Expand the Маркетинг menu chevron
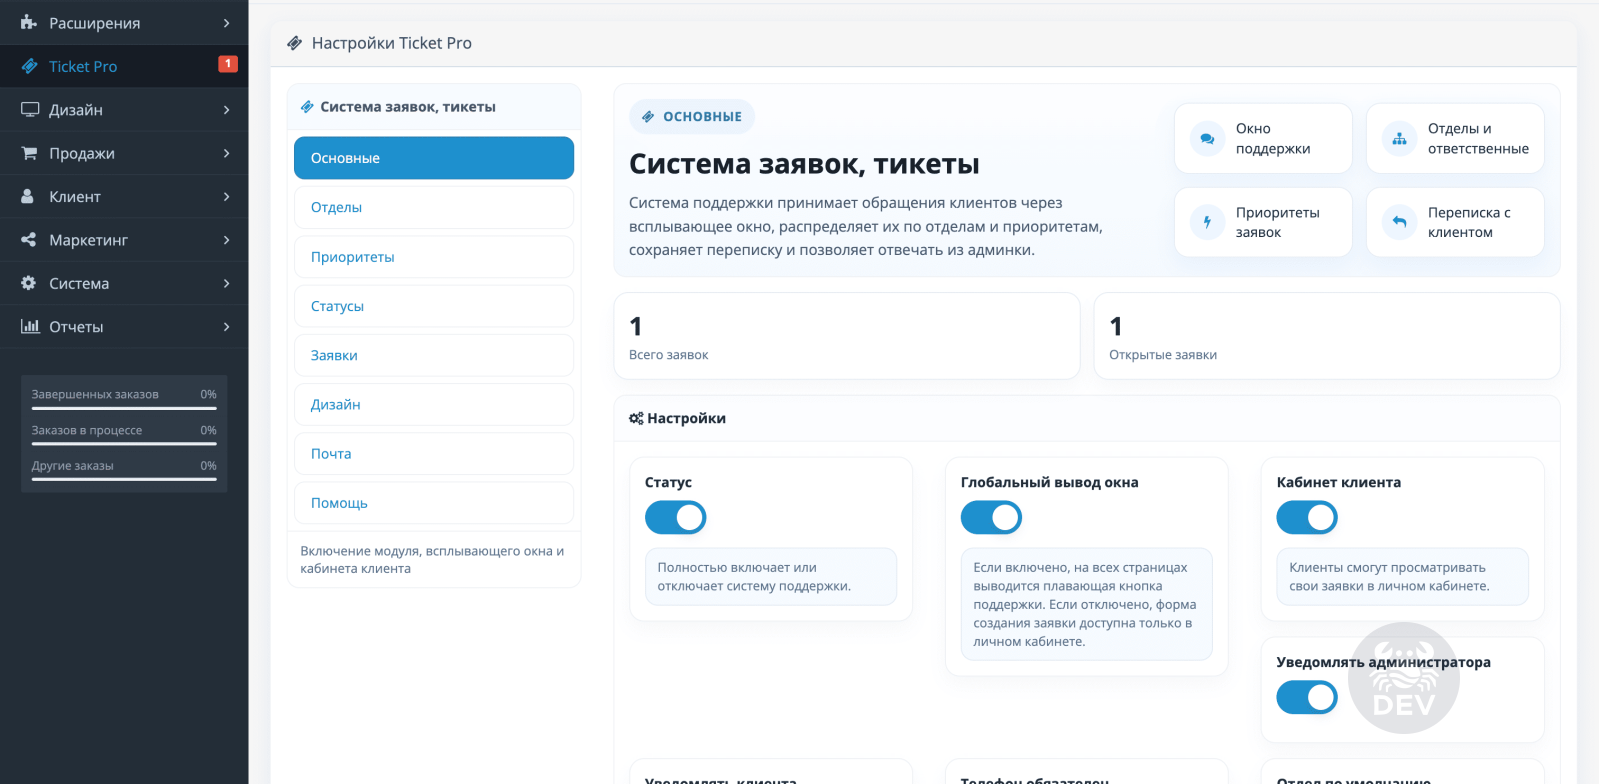1600x784 pixels. point(227,240)
